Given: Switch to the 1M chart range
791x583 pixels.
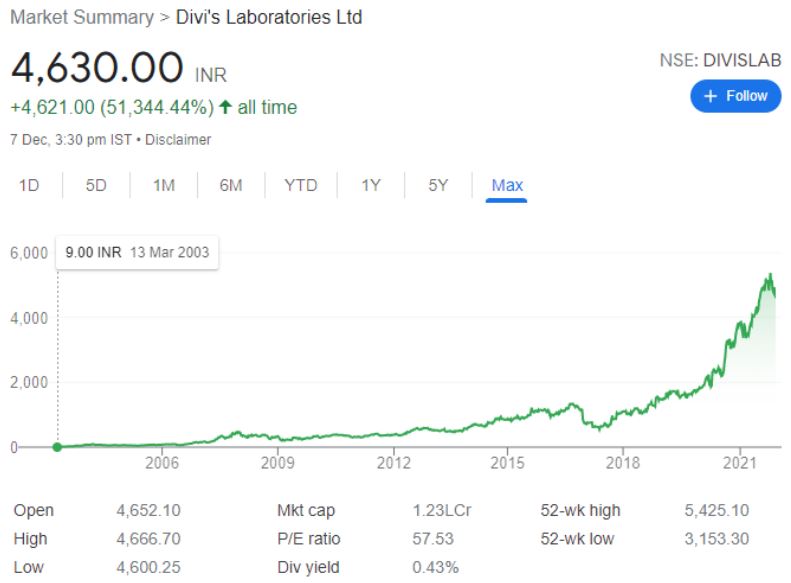Looking at the screenshot, I should 164,185.
